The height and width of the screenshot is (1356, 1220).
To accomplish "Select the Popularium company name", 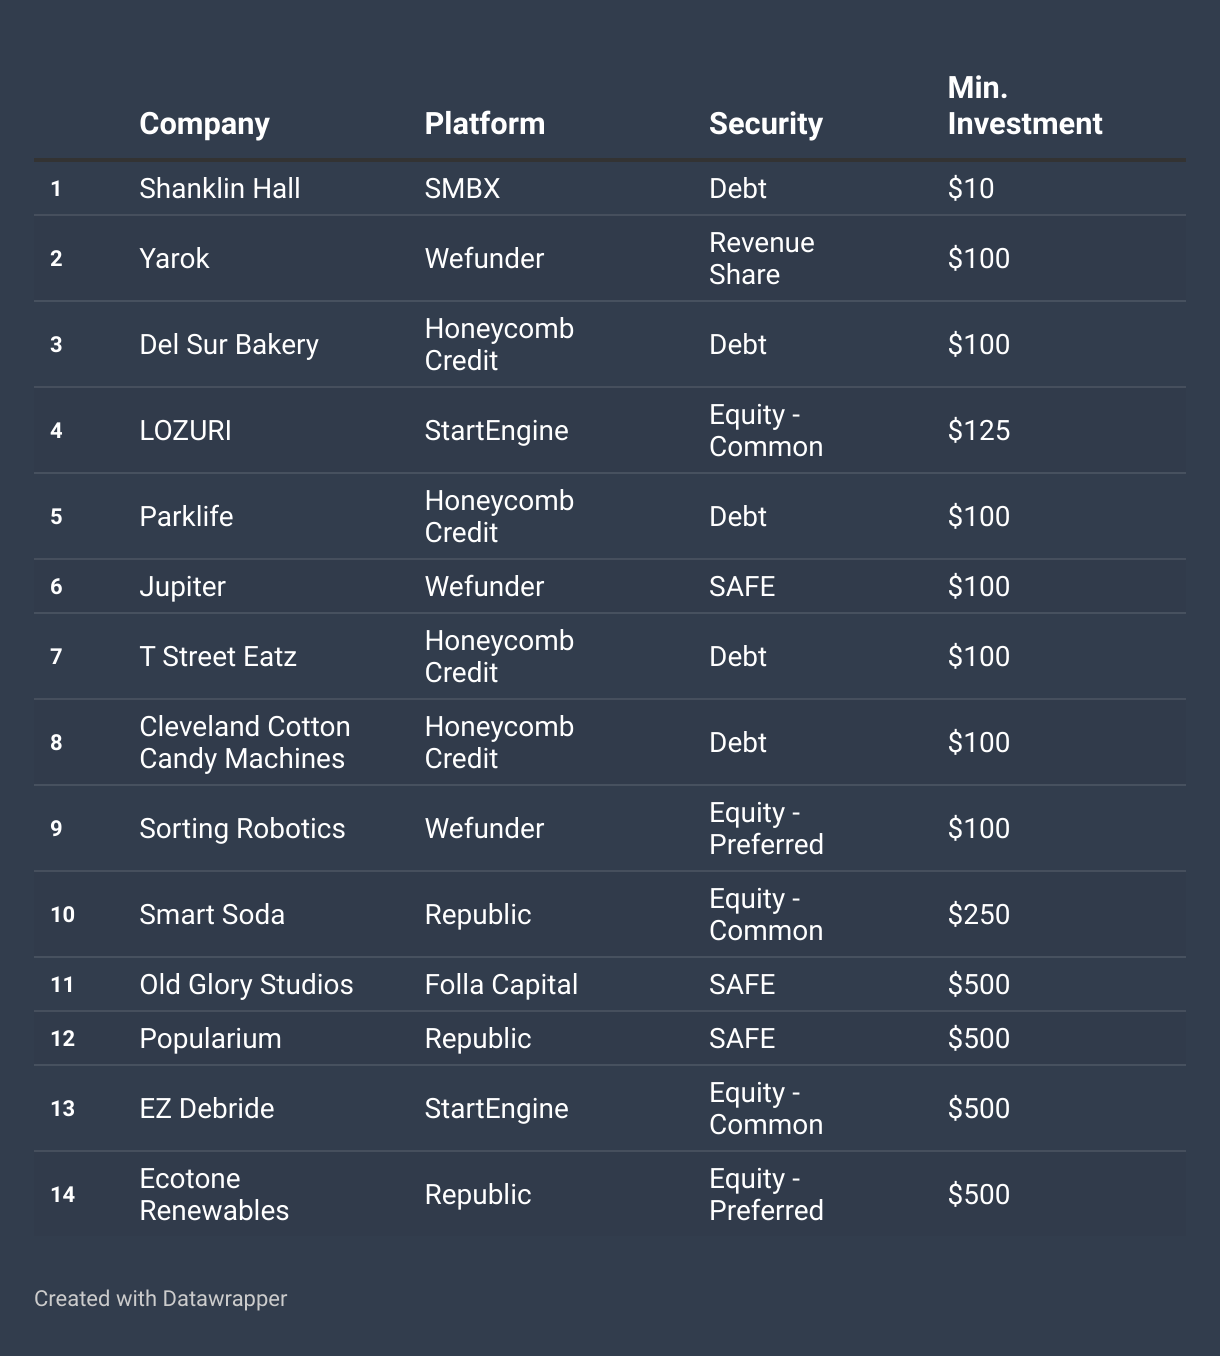I will pyautogui.click(x=210, y=1038).
